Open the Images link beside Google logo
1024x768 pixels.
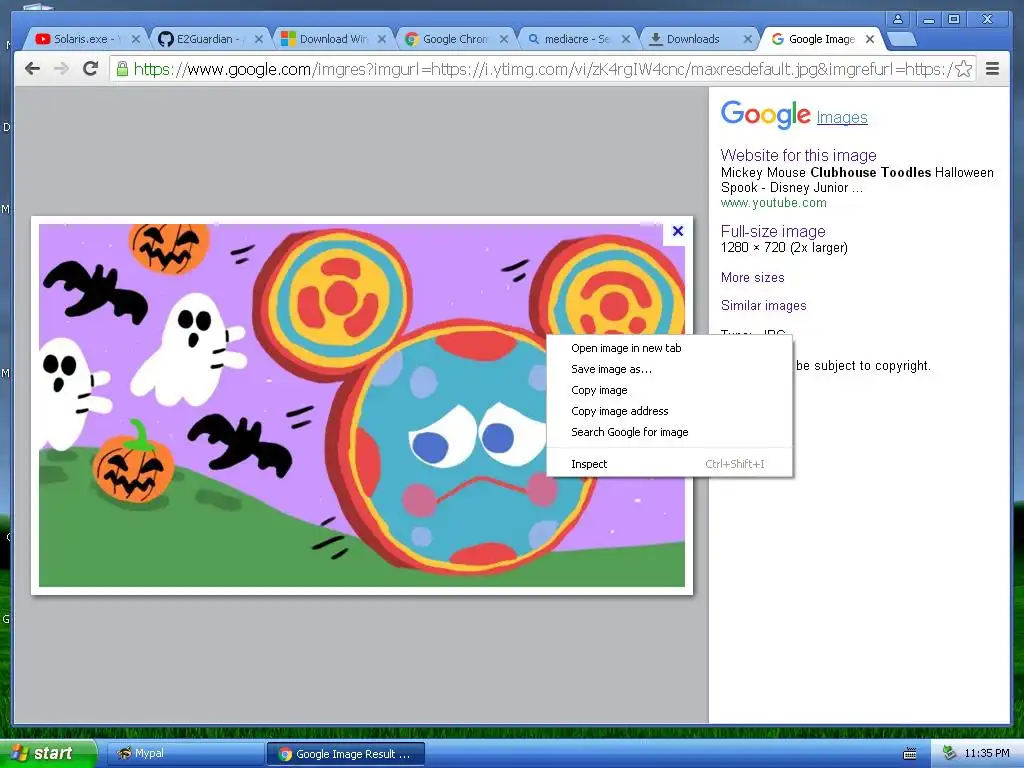[x=842, y=118]
